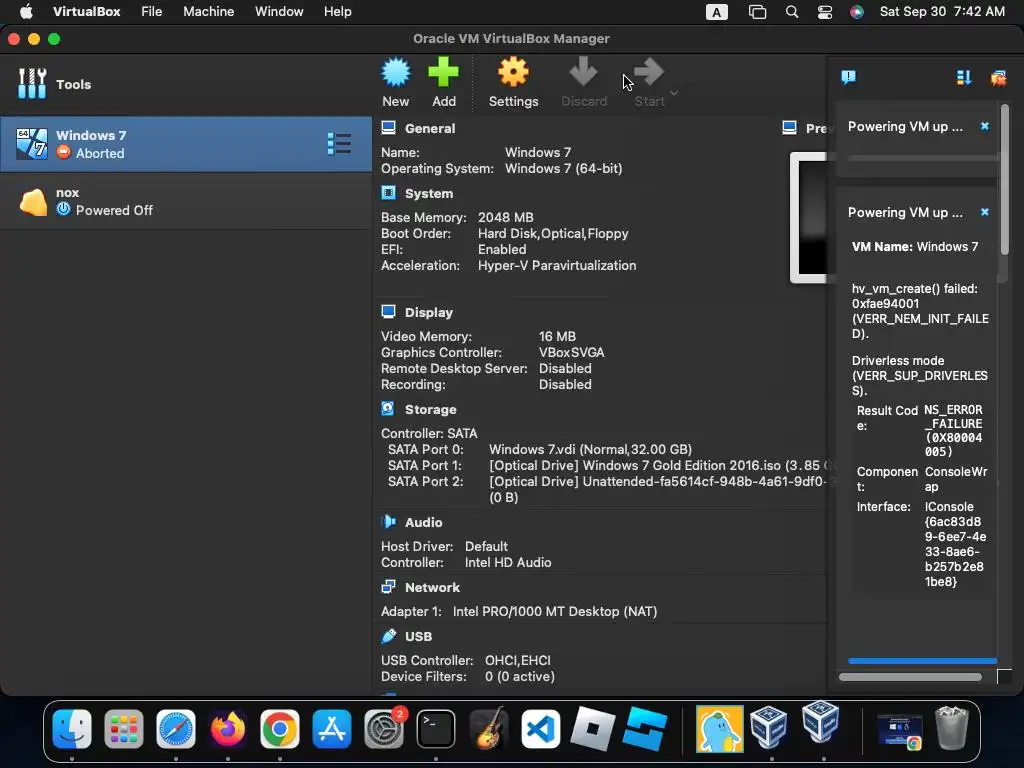Click the 'OHCI,EHCI' USB controller value
The width and height of the screenshot is (1024, 768).
pyautogui.click(x=518, y=660)
